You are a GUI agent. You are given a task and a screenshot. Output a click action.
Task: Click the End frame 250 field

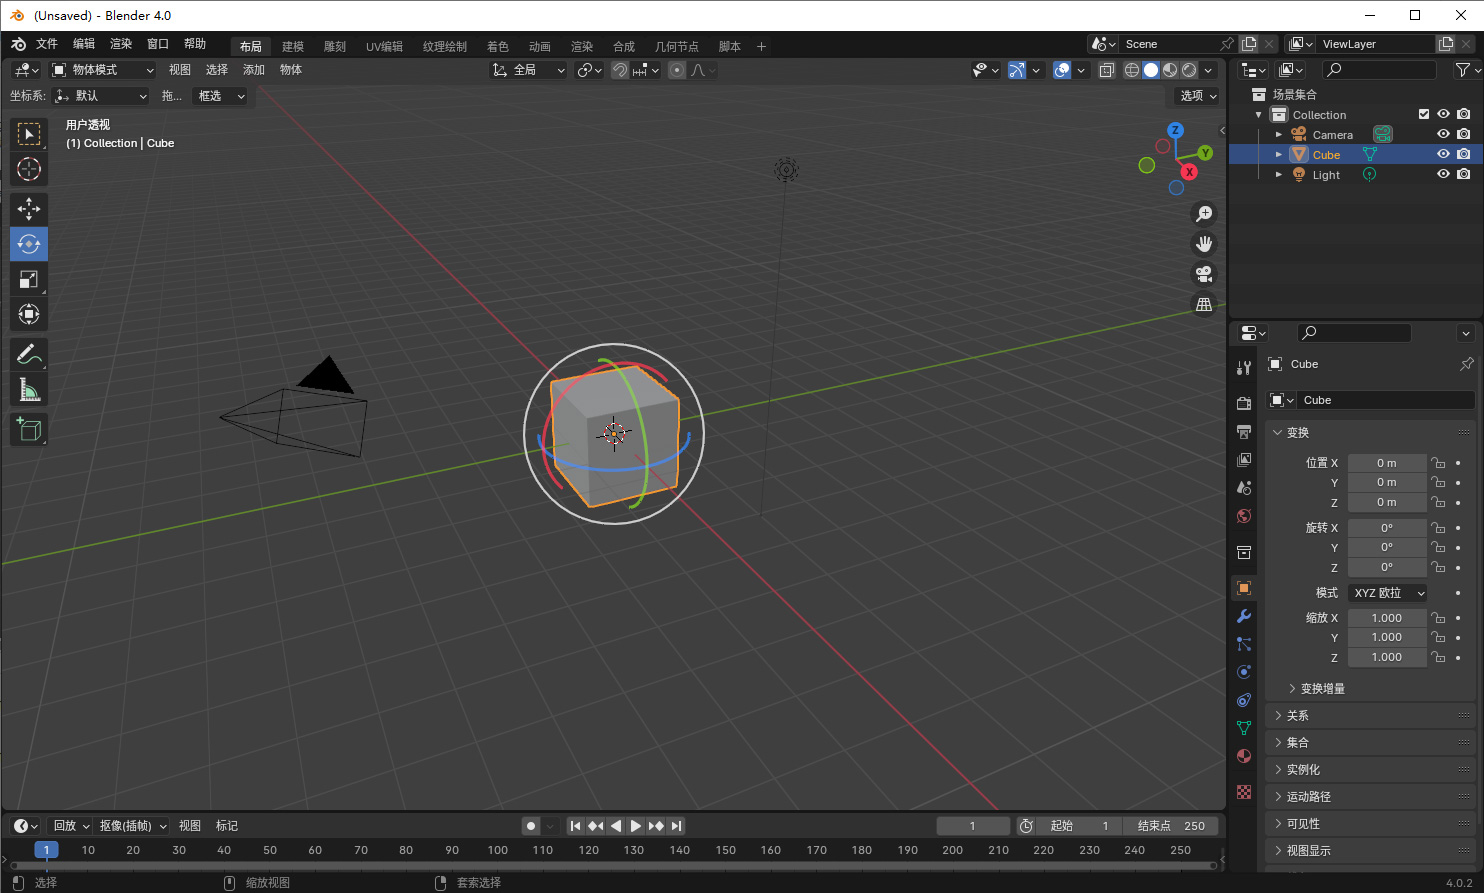1172,826
